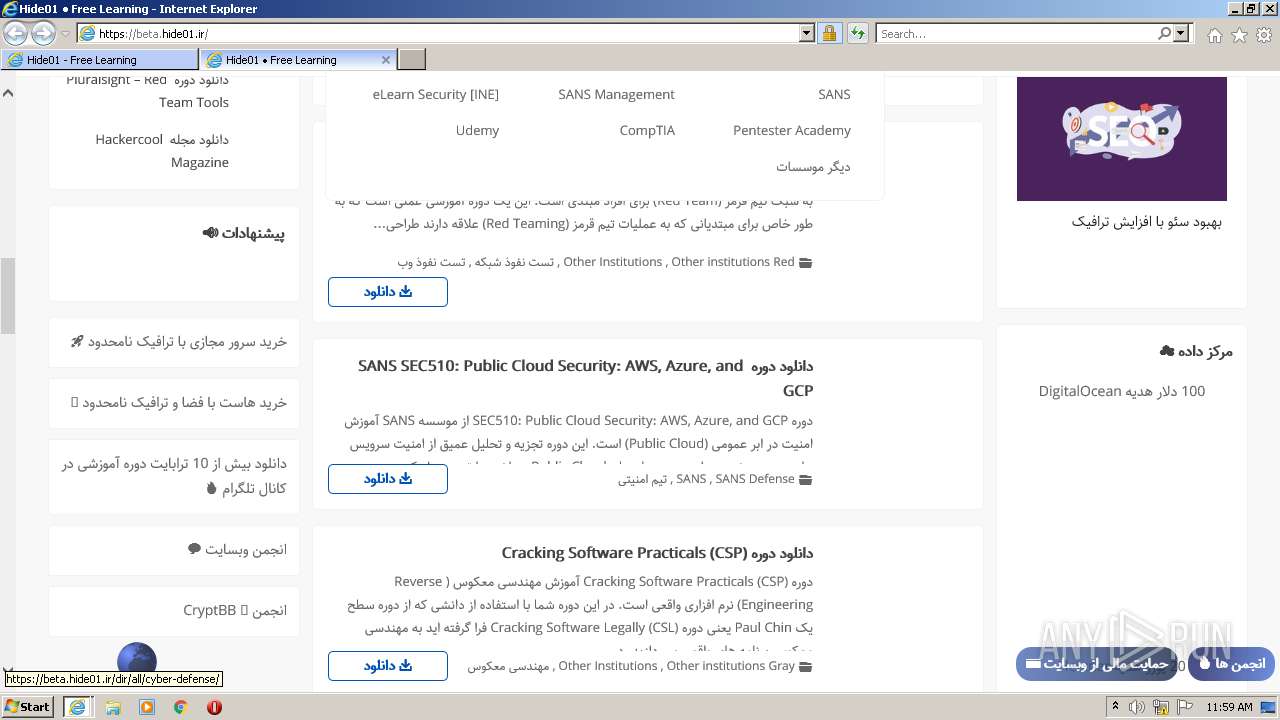Open the address bar history dropdown
The image size is (1280, 720).
click(x=807, y=34)
